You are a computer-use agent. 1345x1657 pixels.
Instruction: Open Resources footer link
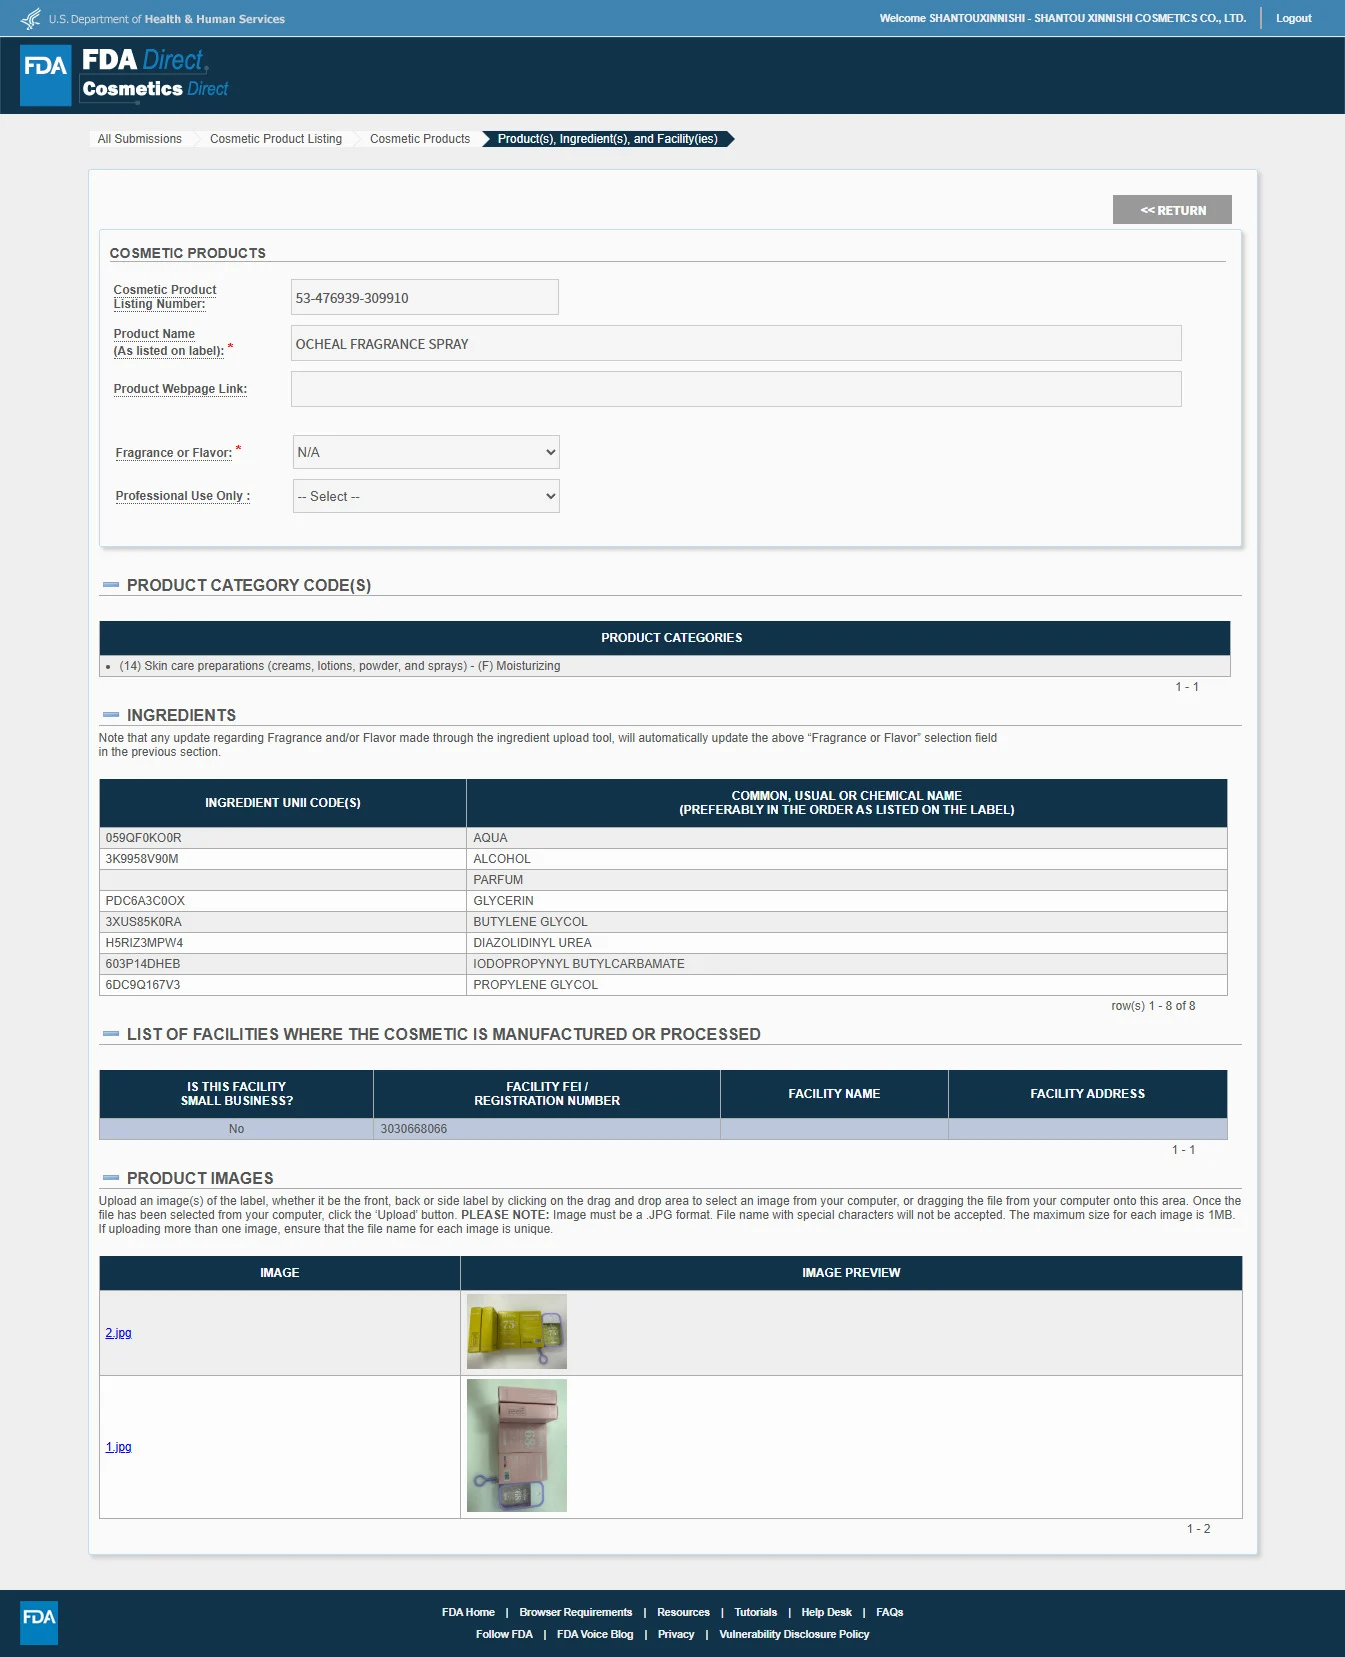point(683,1612)
